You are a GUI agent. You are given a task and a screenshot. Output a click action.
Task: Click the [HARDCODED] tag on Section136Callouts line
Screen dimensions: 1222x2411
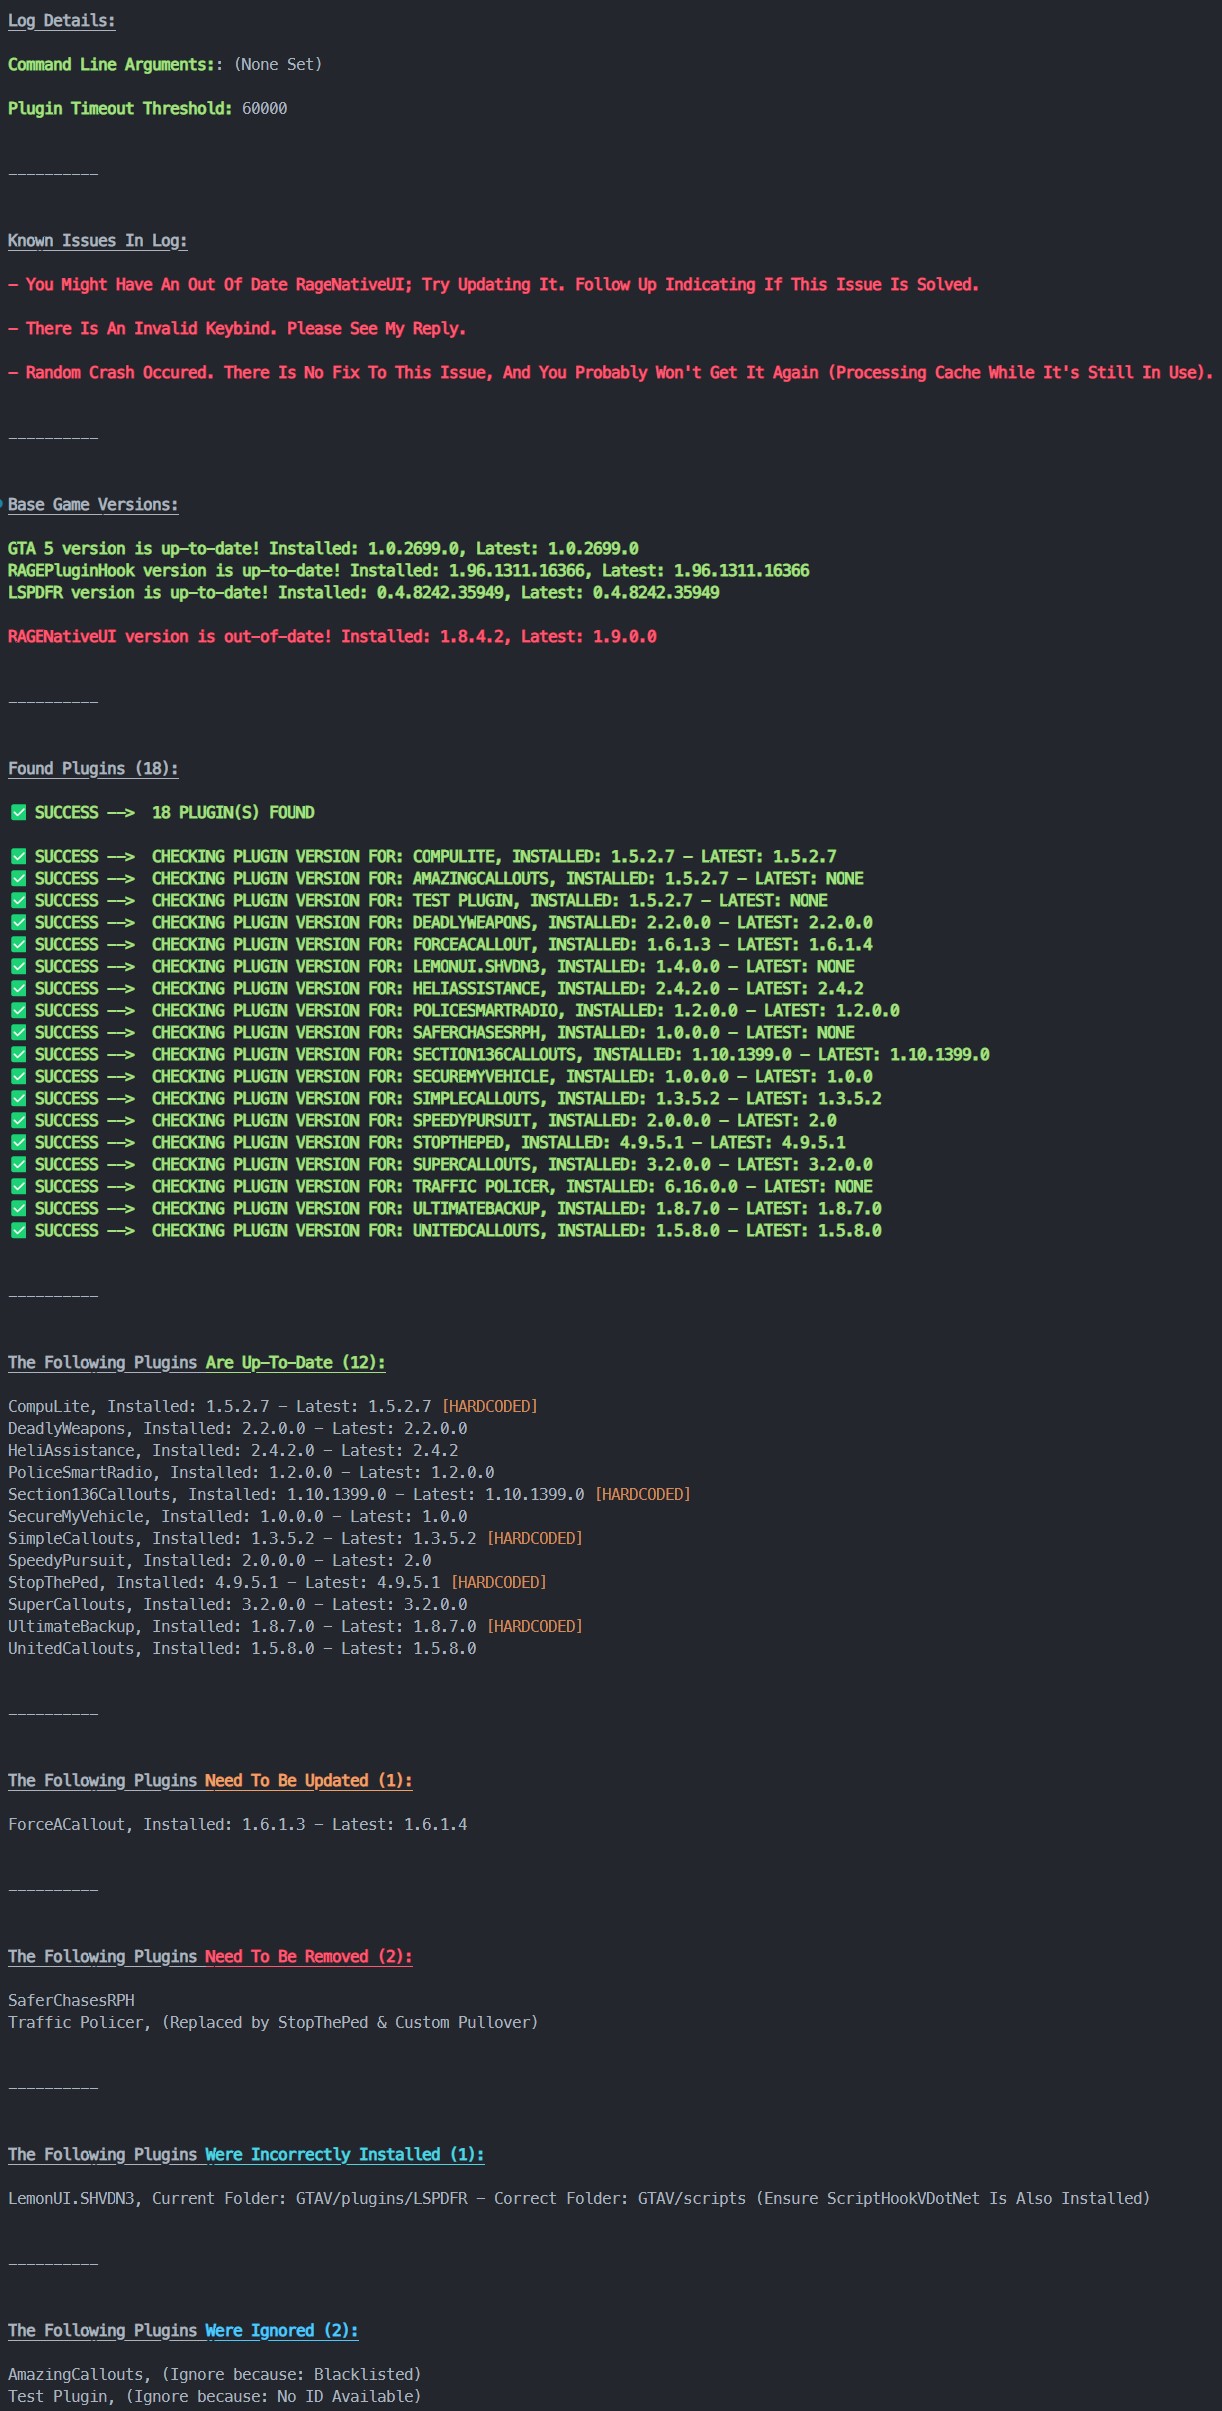[643, 1495]
